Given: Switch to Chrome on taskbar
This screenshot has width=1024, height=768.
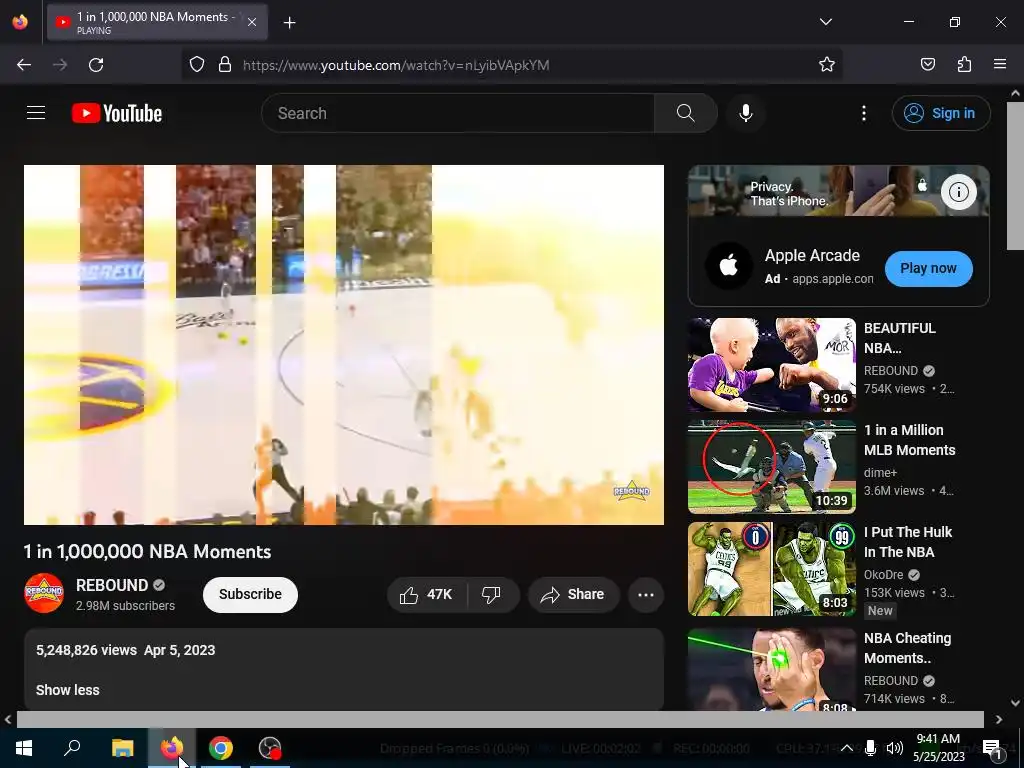Looking at the screenshot, I should (221, 748).
